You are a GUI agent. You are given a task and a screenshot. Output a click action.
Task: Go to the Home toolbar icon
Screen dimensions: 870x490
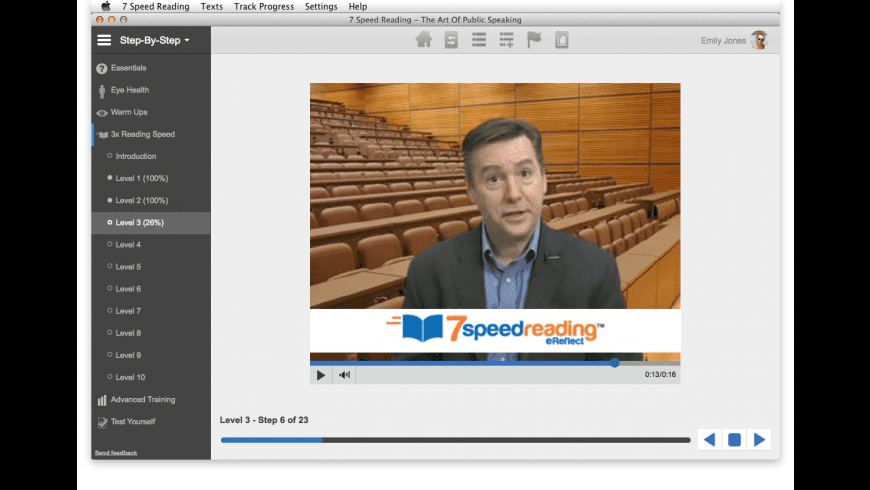click(x=424, y=40)
